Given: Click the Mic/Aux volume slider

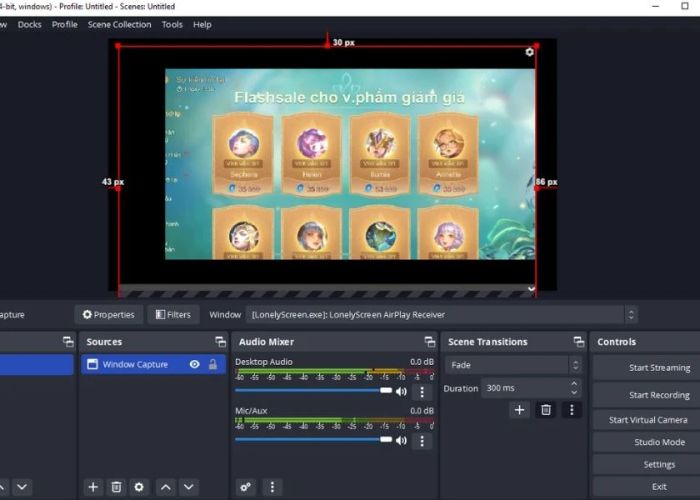Looking at the screenshot, I should click(313, 439).
